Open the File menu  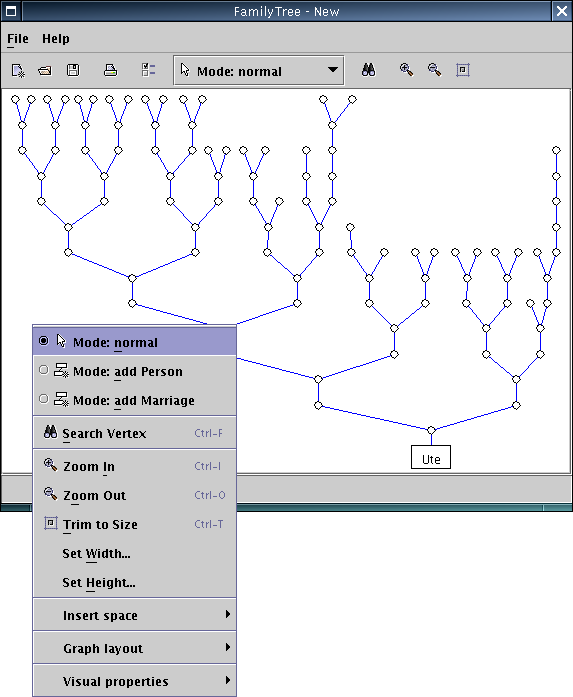(18, 39)
